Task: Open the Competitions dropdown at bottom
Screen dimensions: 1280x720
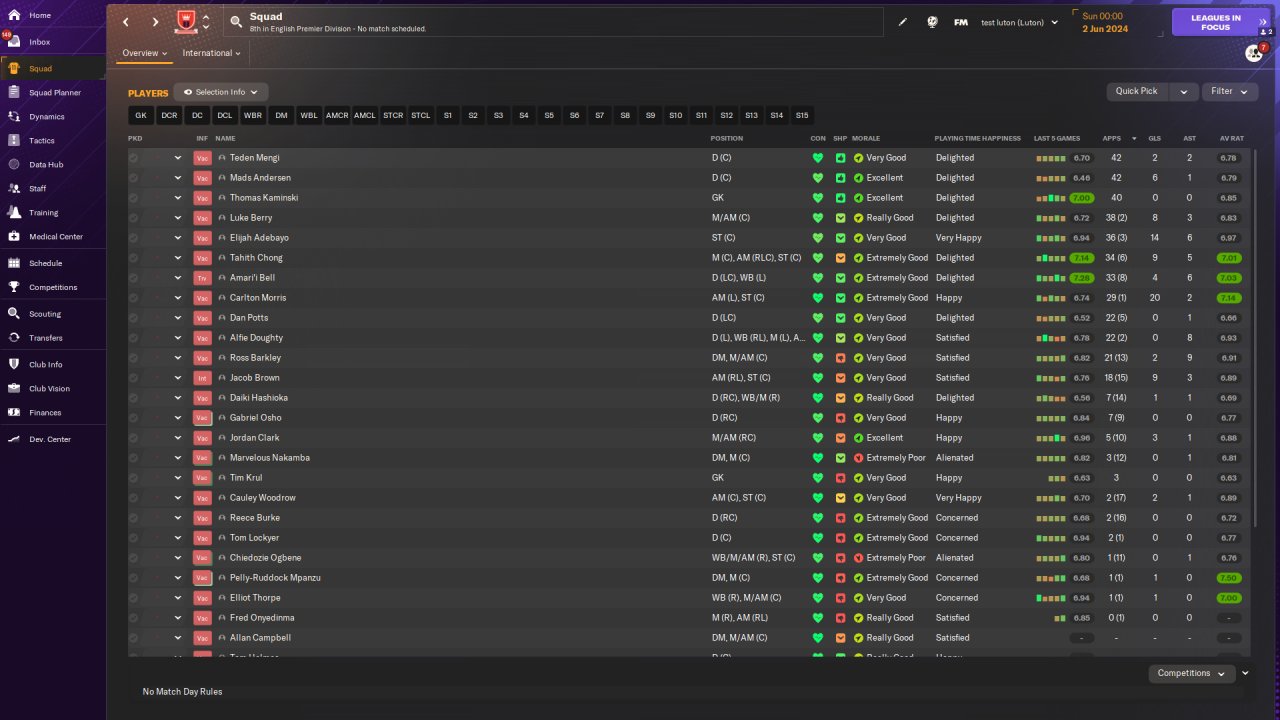Action: coord(1192,674)
